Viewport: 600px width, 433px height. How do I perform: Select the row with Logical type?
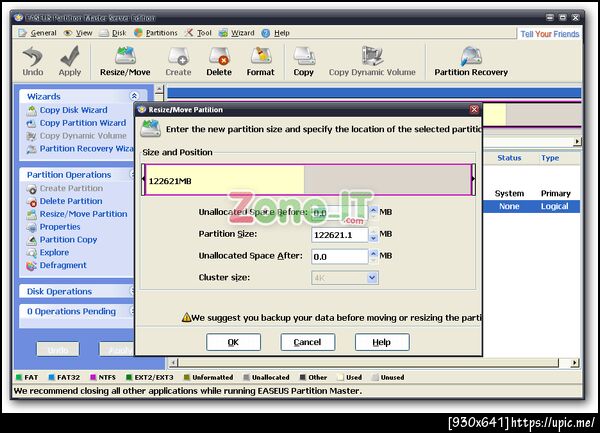pos(532,207)
